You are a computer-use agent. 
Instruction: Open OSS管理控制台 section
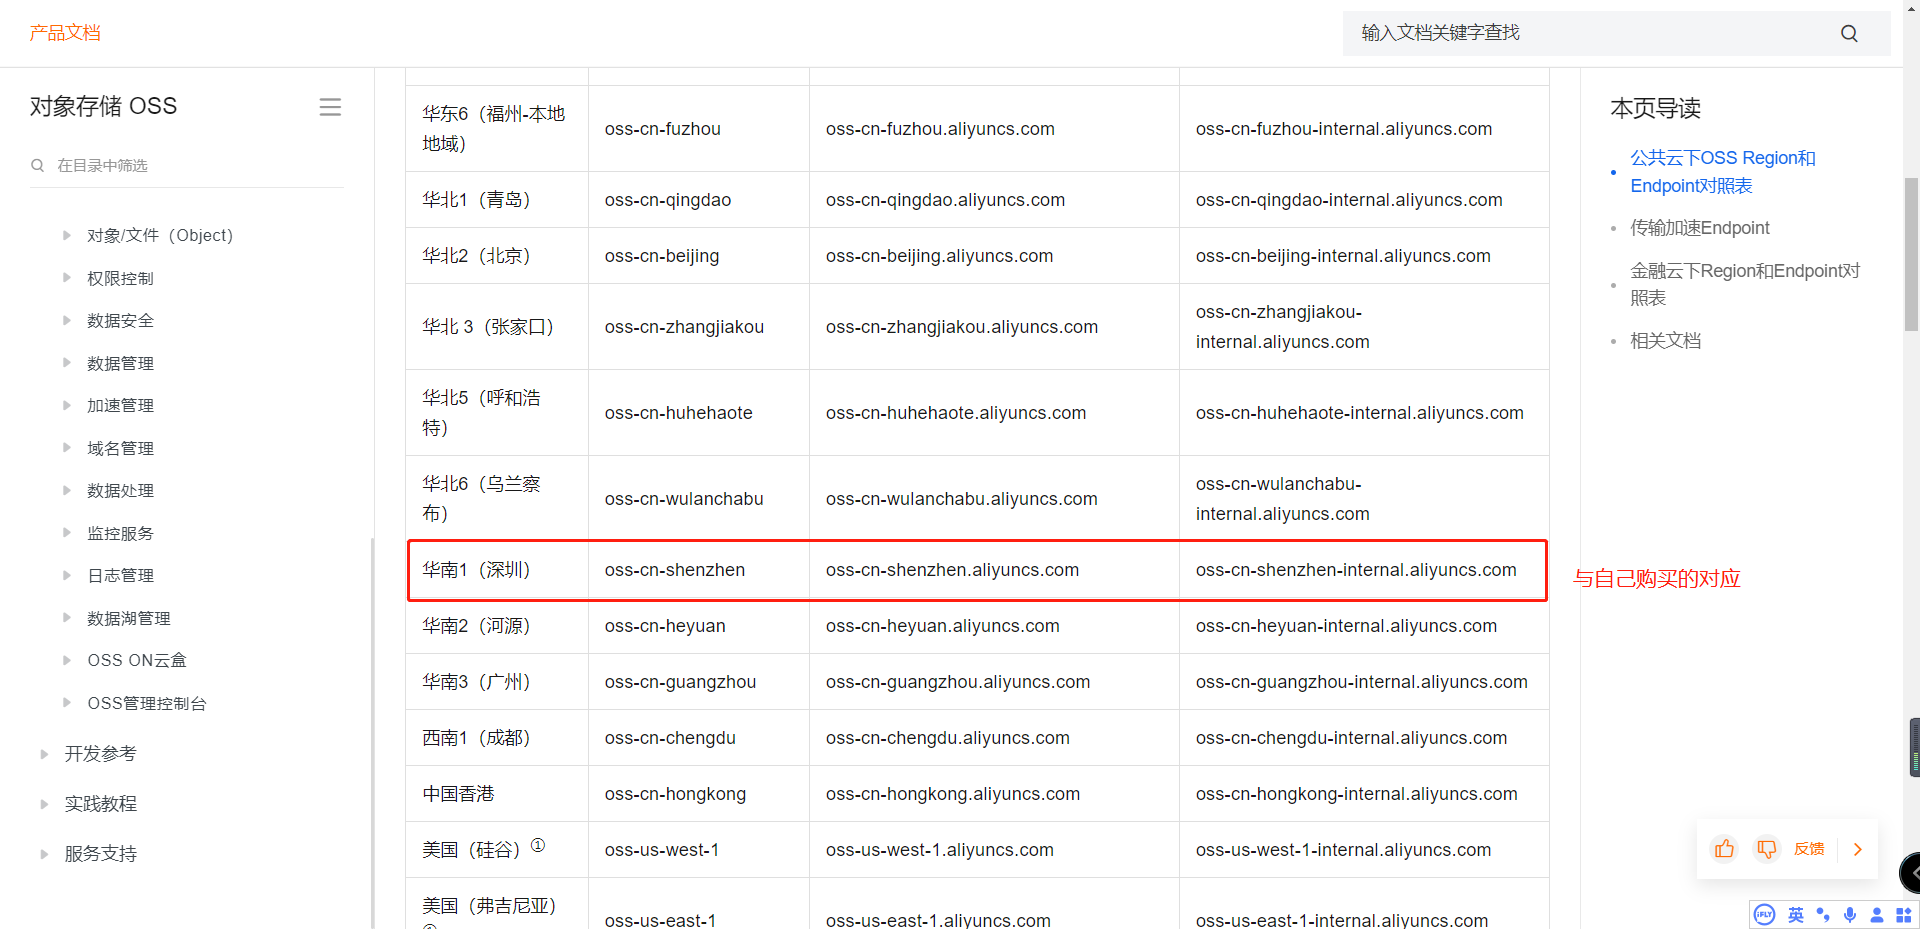pyautogui.click(x=147, y=703)
